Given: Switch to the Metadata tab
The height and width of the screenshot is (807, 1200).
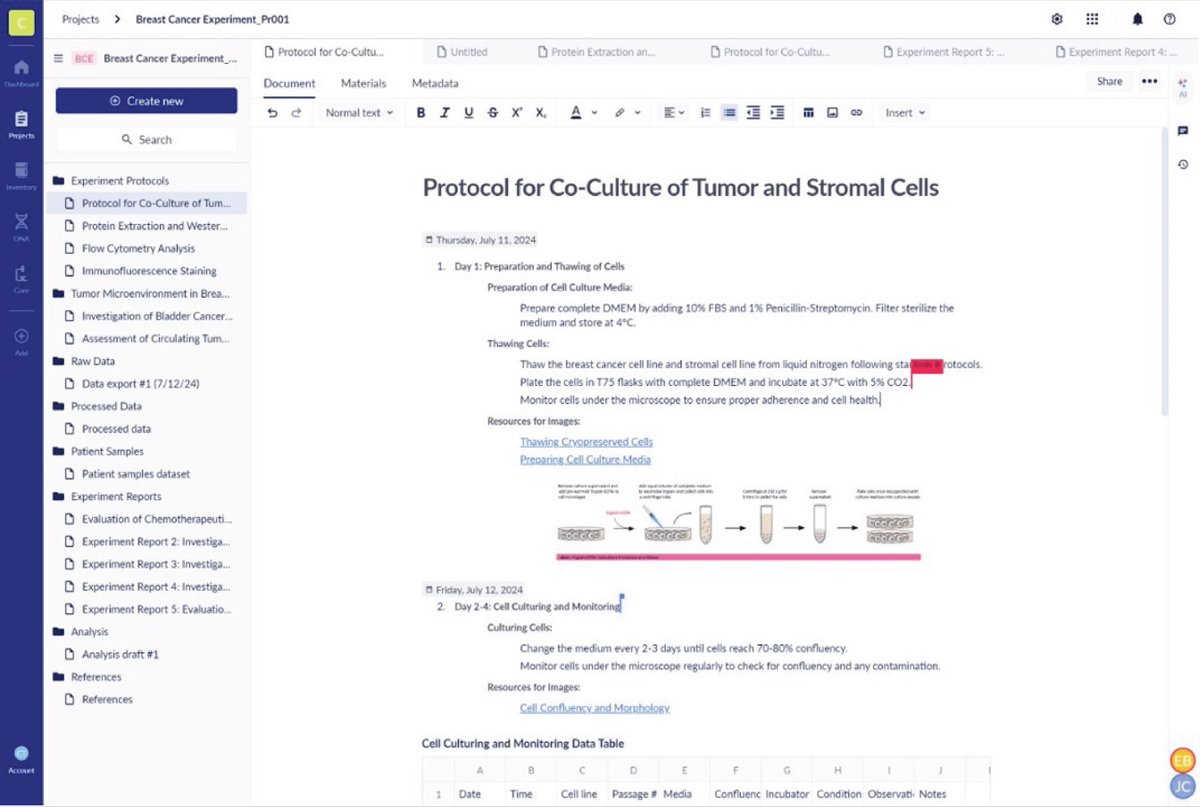Looking at the screenshot, I should point(434,83).
